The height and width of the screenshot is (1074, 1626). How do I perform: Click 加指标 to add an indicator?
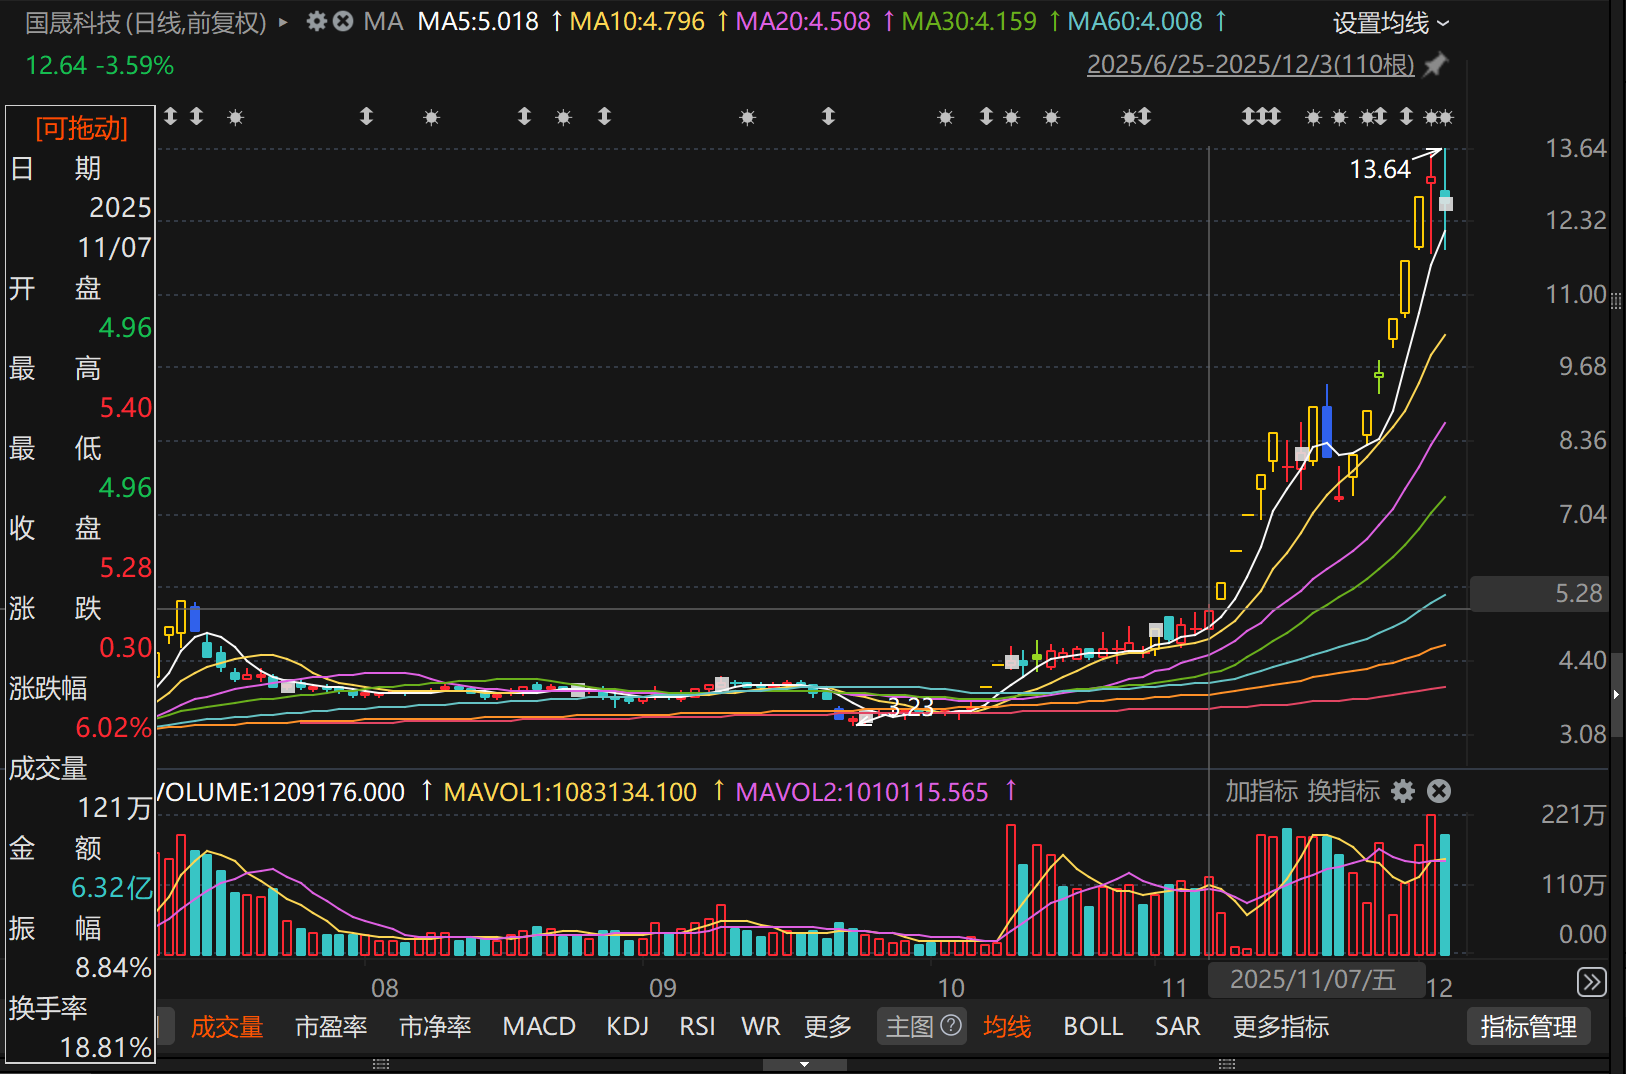[x=1261, y=791]
